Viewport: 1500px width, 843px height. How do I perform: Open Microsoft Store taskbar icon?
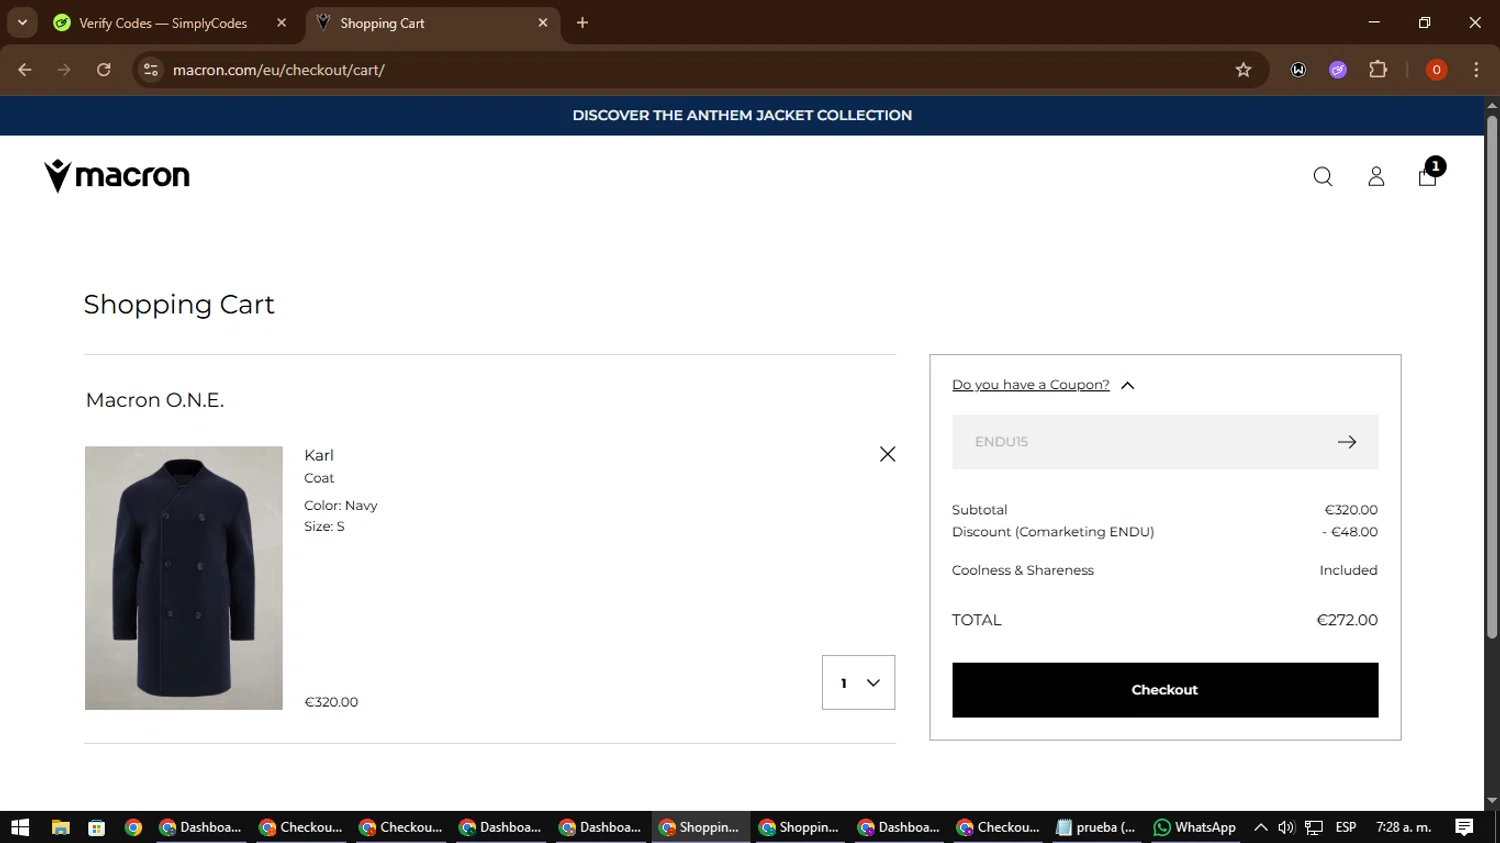(97, 828)
